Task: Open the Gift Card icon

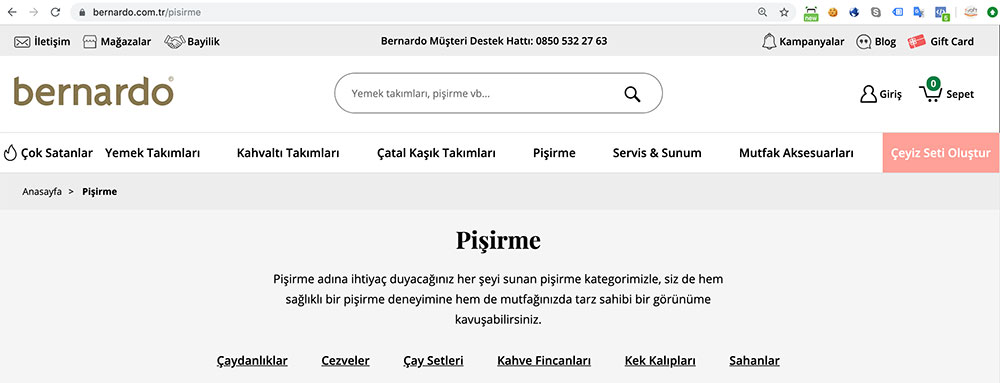Action: coord(916,41)
